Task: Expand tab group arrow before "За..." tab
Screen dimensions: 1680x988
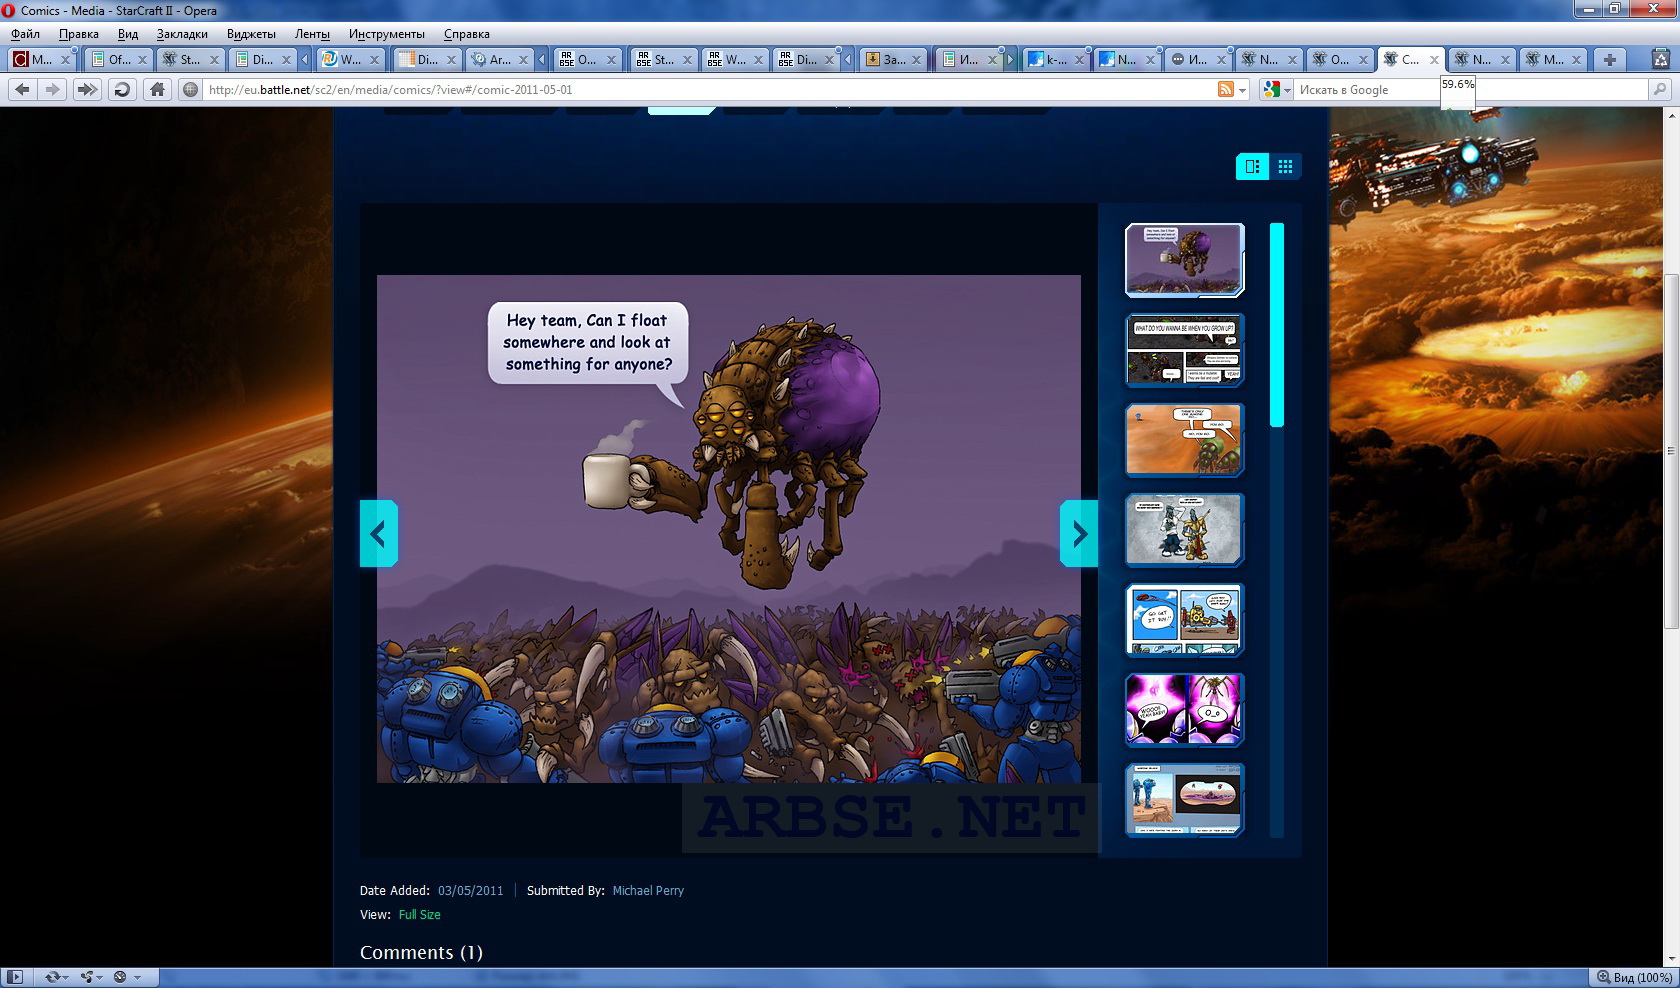Action: point(848,59)
